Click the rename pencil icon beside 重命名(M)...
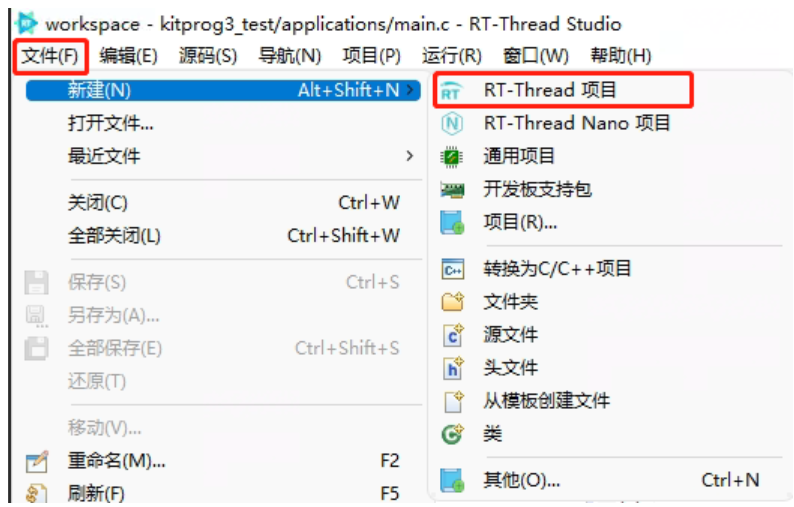 coord(37,461)
